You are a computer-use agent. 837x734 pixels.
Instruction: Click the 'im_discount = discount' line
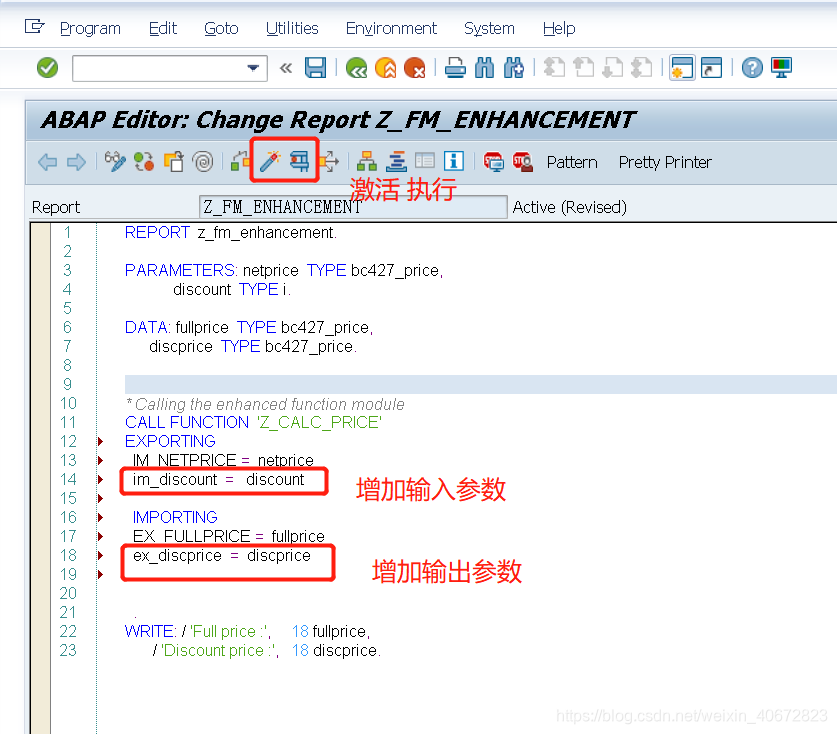[218, 479]
